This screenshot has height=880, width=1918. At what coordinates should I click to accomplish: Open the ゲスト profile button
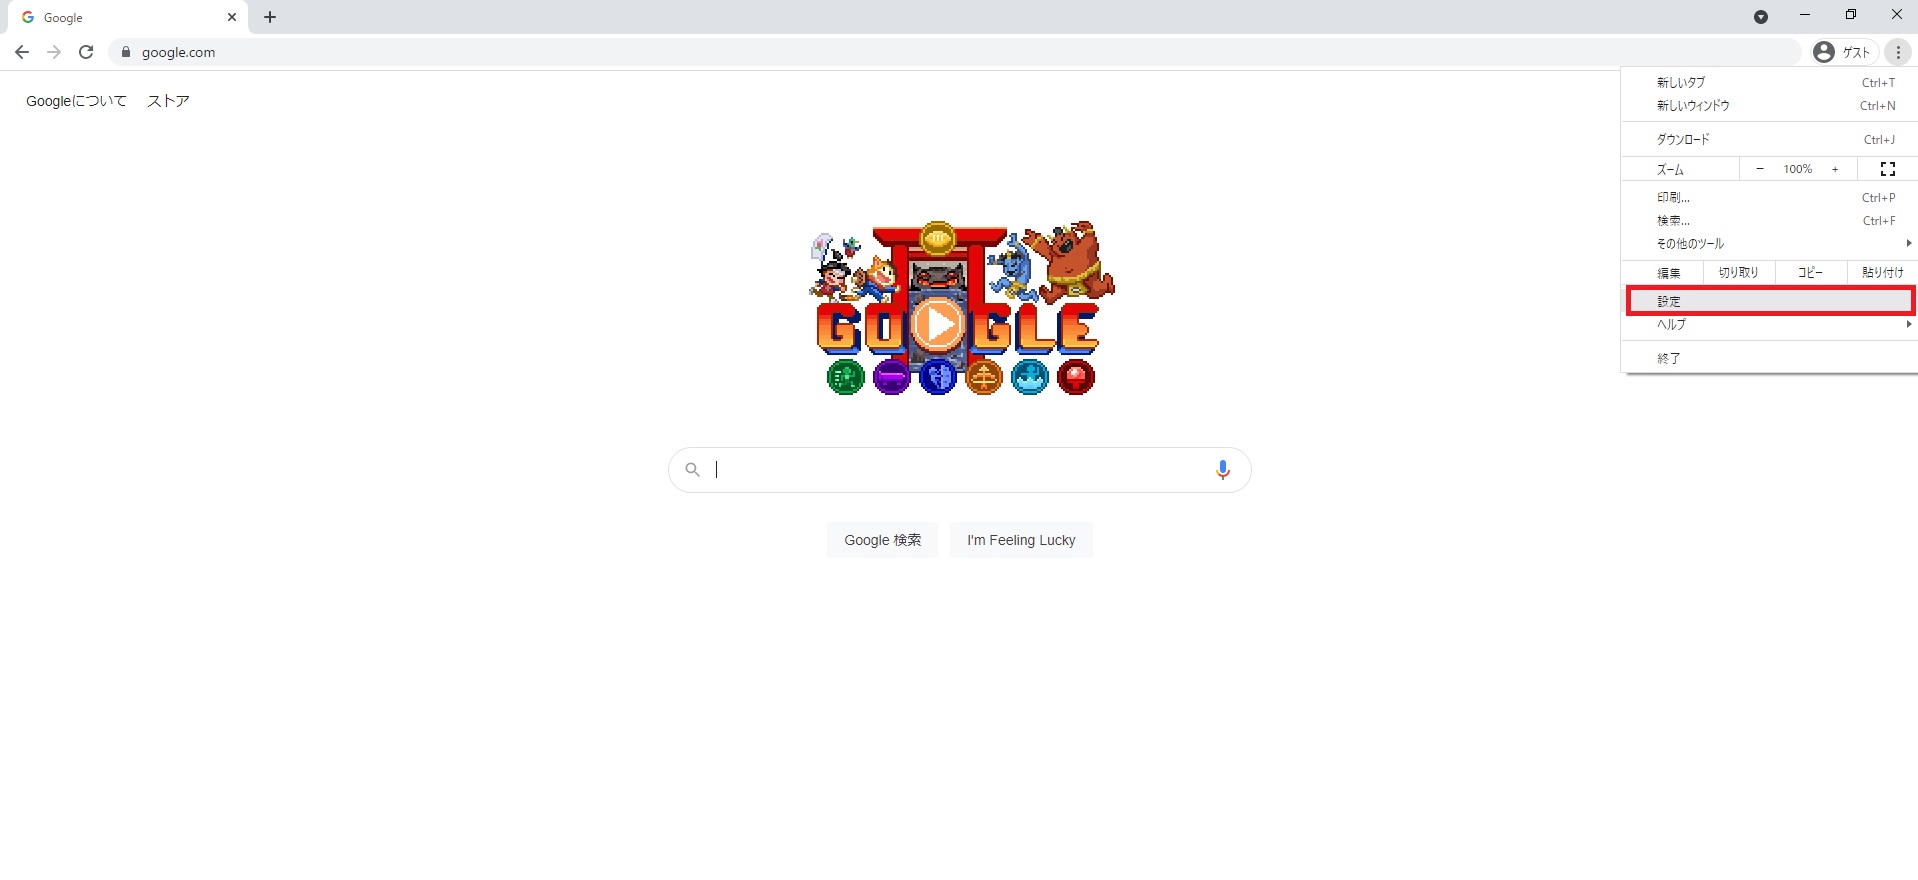tap(1843, 52)
